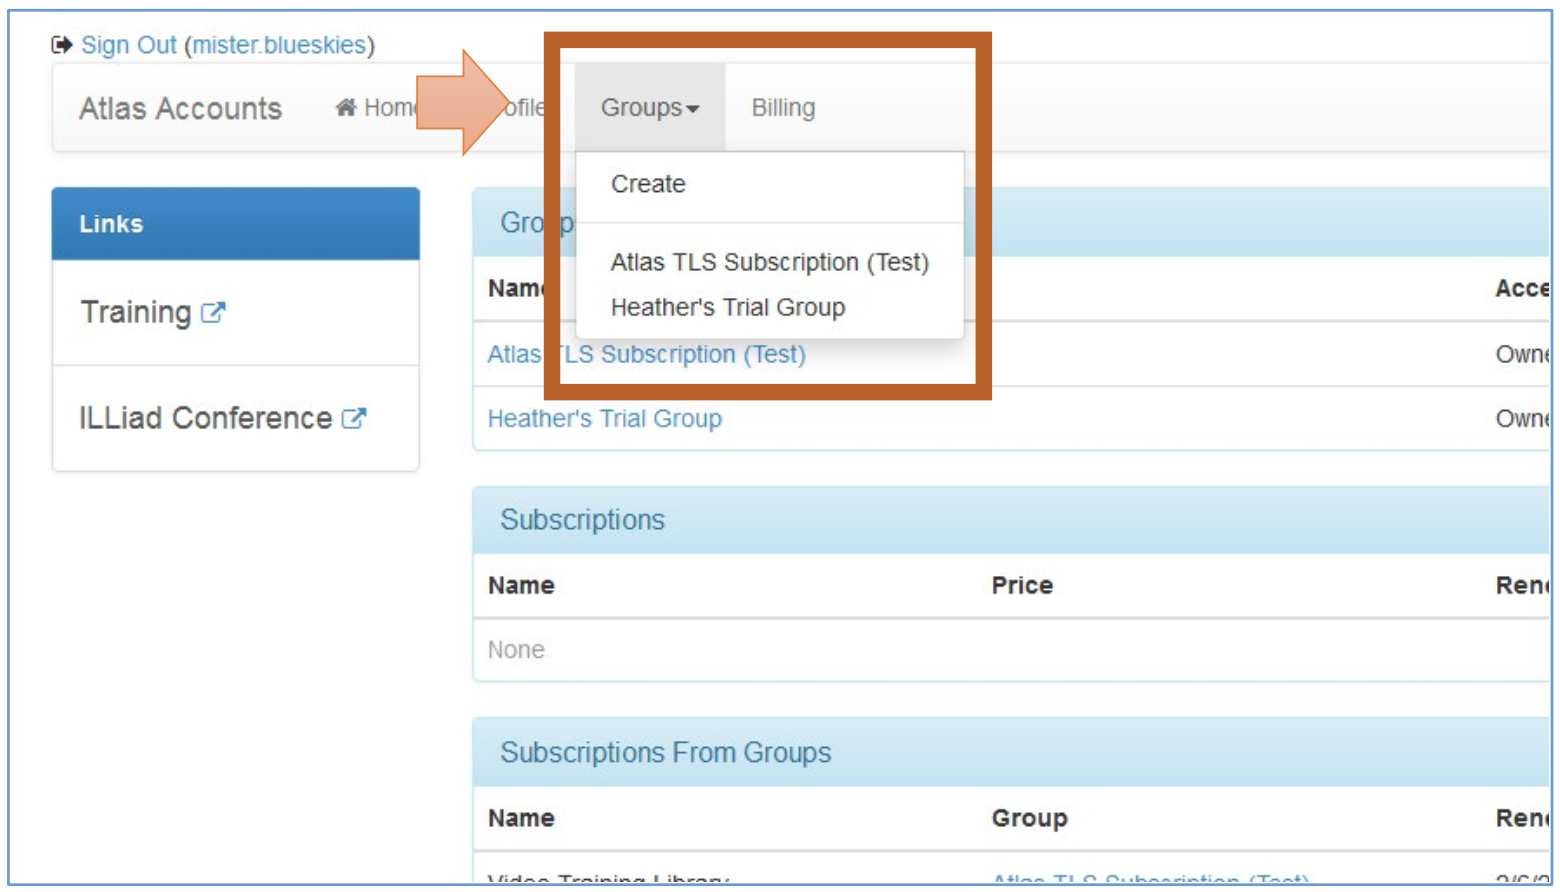Choose Atlas TLS Subscription (Test) menu entry

click(x=769, y=262)
